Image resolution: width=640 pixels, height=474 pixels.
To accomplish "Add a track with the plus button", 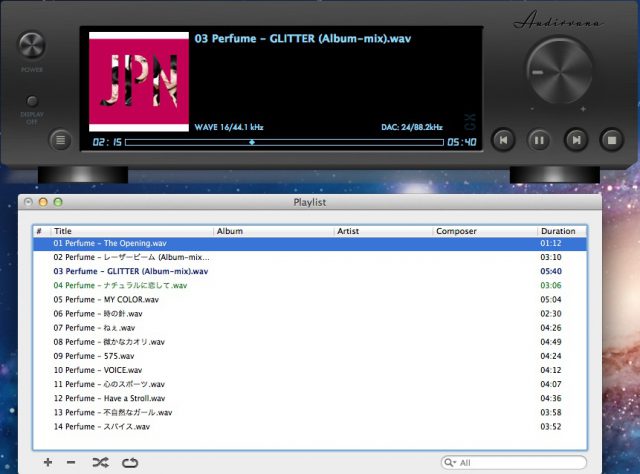I will (x=48, y=462).
